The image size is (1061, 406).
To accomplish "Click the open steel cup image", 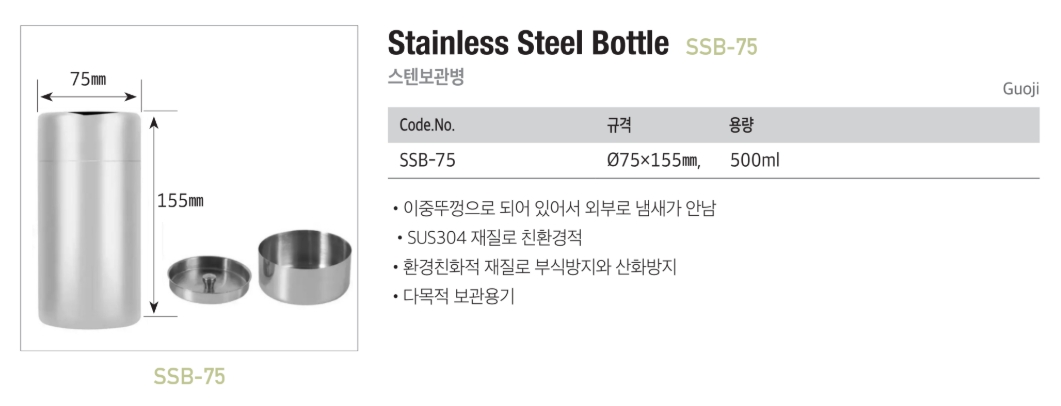I will 305,267.
